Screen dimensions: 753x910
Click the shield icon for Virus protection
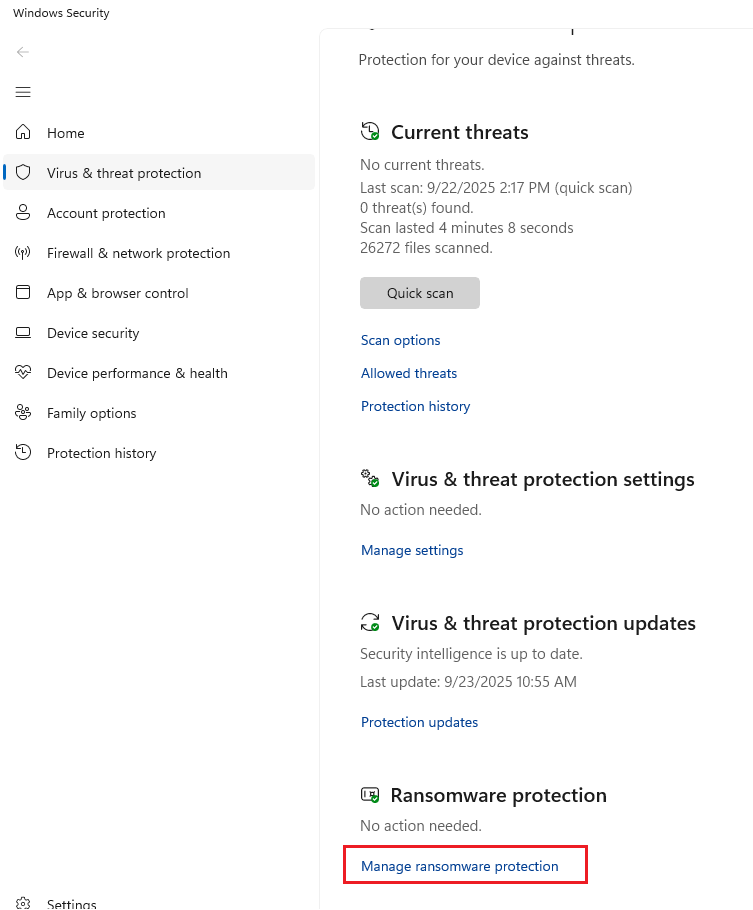tap(23, 172)
